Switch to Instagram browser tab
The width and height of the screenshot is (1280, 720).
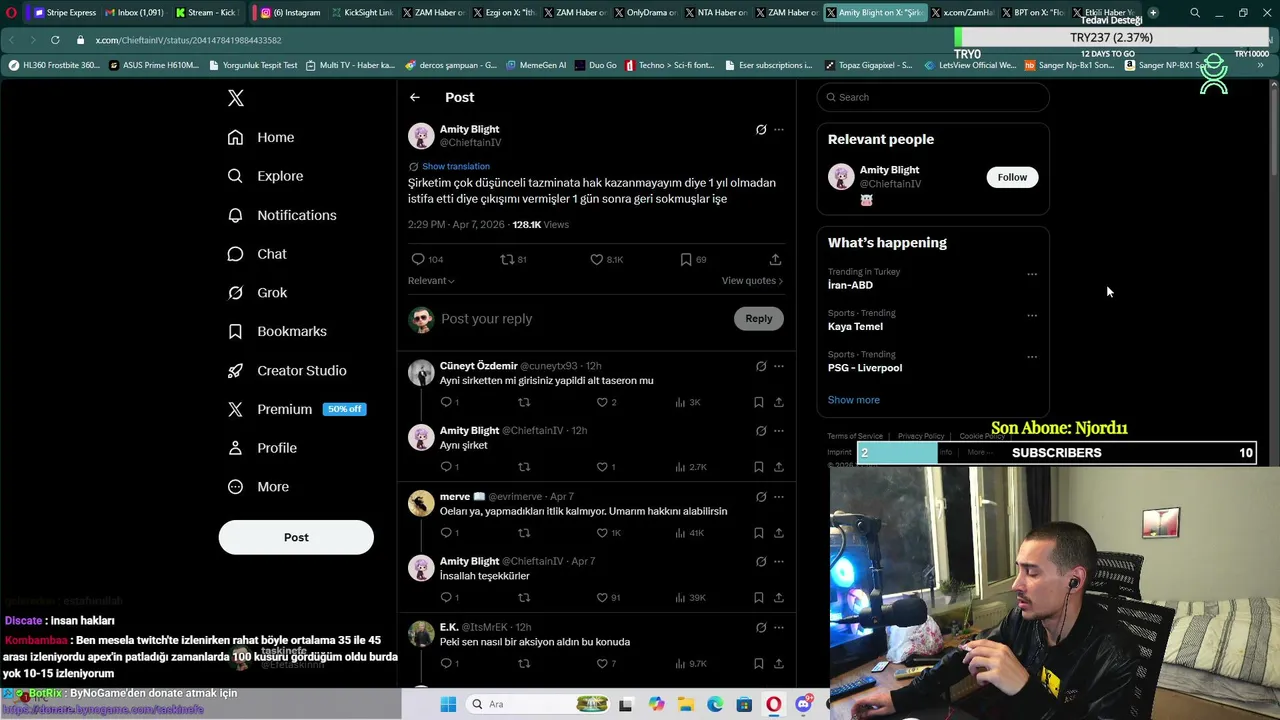pyautogui.click(x=293, y=12)
